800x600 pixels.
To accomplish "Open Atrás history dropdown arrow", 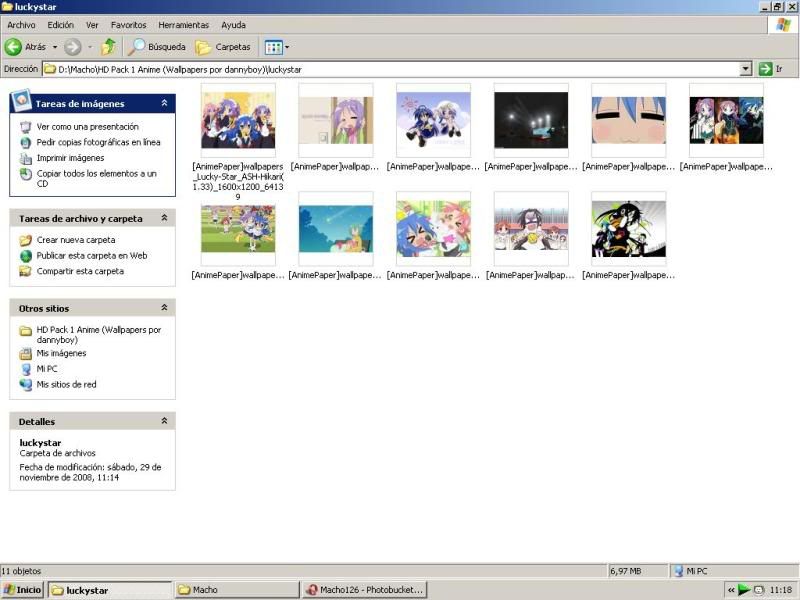I will coord(55,47).
